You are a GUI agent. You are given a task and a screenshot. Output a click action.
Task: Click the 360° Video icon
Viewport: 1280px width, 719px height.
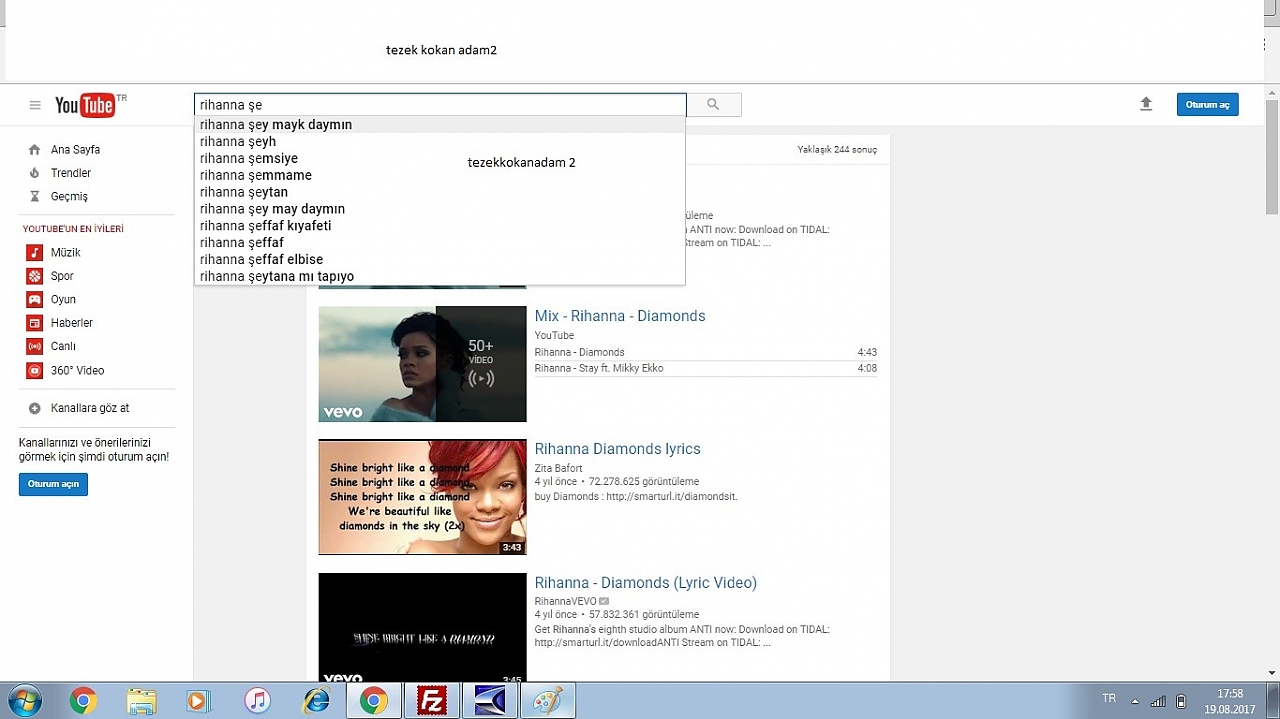(x=35, y=370)
